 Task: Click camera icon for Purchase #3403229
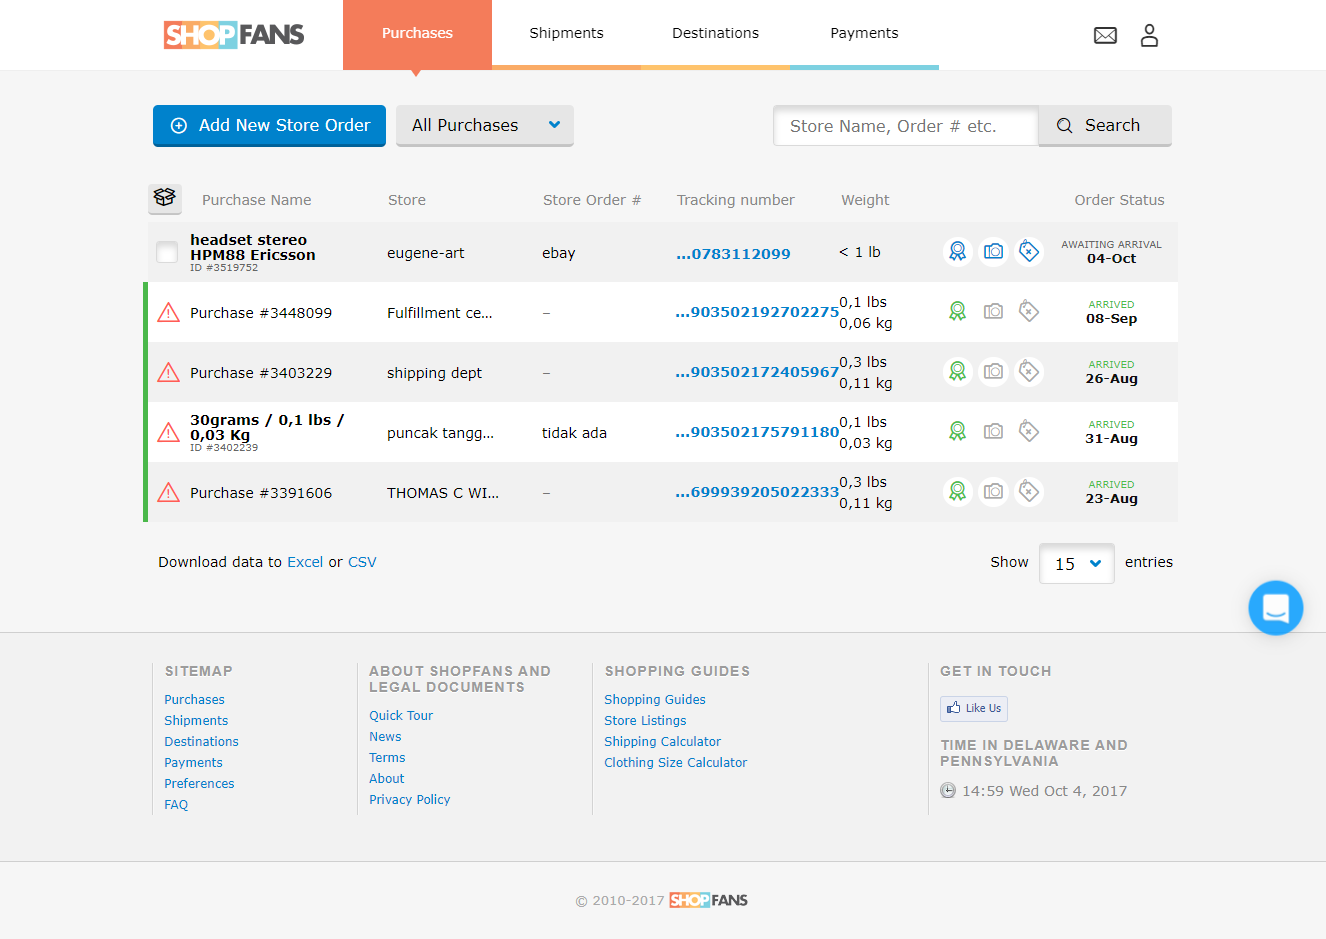click(x=993, y=371)
